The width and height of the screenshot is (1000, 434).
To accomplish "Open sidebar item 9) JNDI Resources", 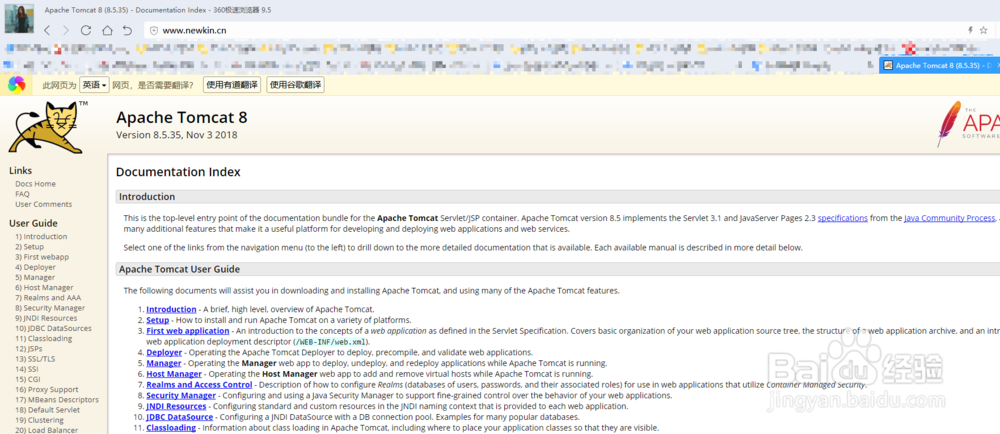I will tap(46, 318).
